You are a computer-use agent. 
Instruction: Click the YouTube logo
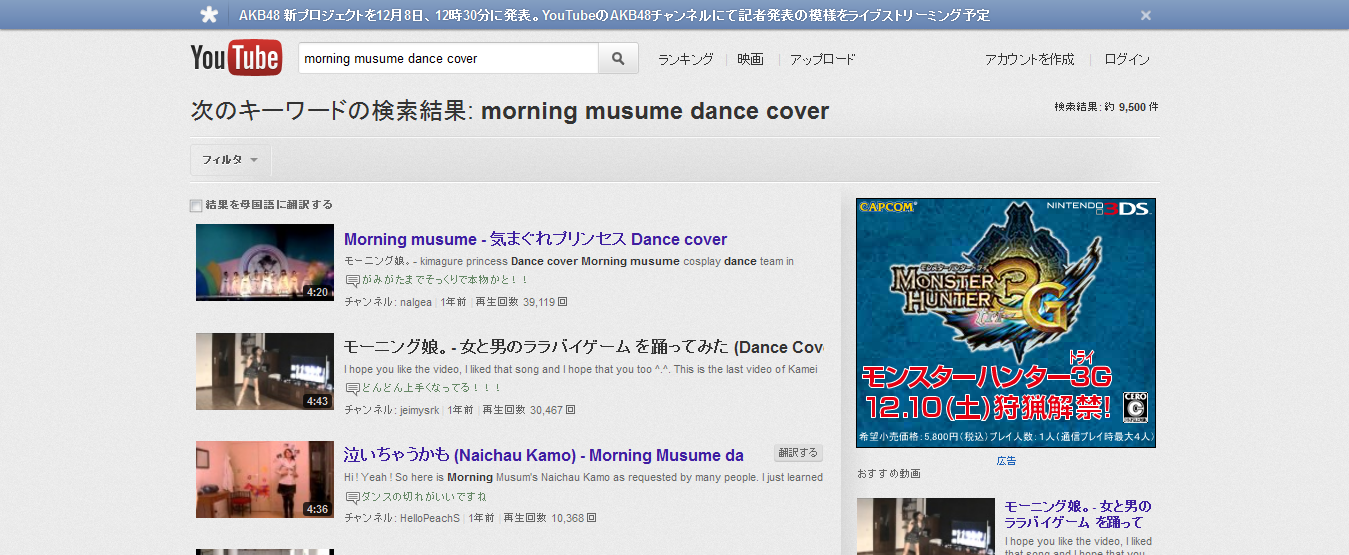[x=236, y=58]
